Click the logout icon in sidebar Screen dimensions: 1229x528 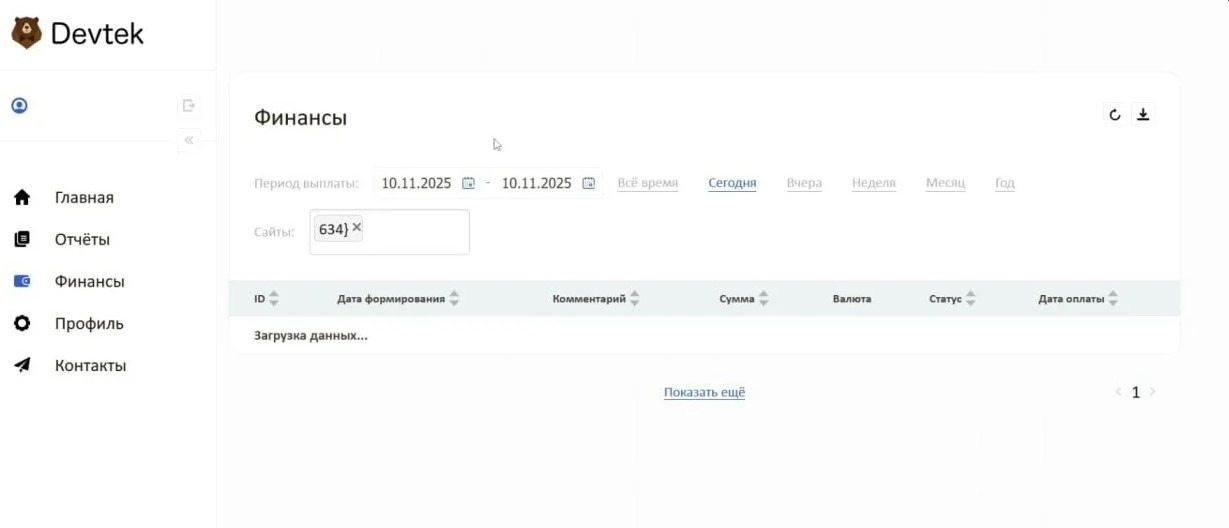[x=188, y=105]
